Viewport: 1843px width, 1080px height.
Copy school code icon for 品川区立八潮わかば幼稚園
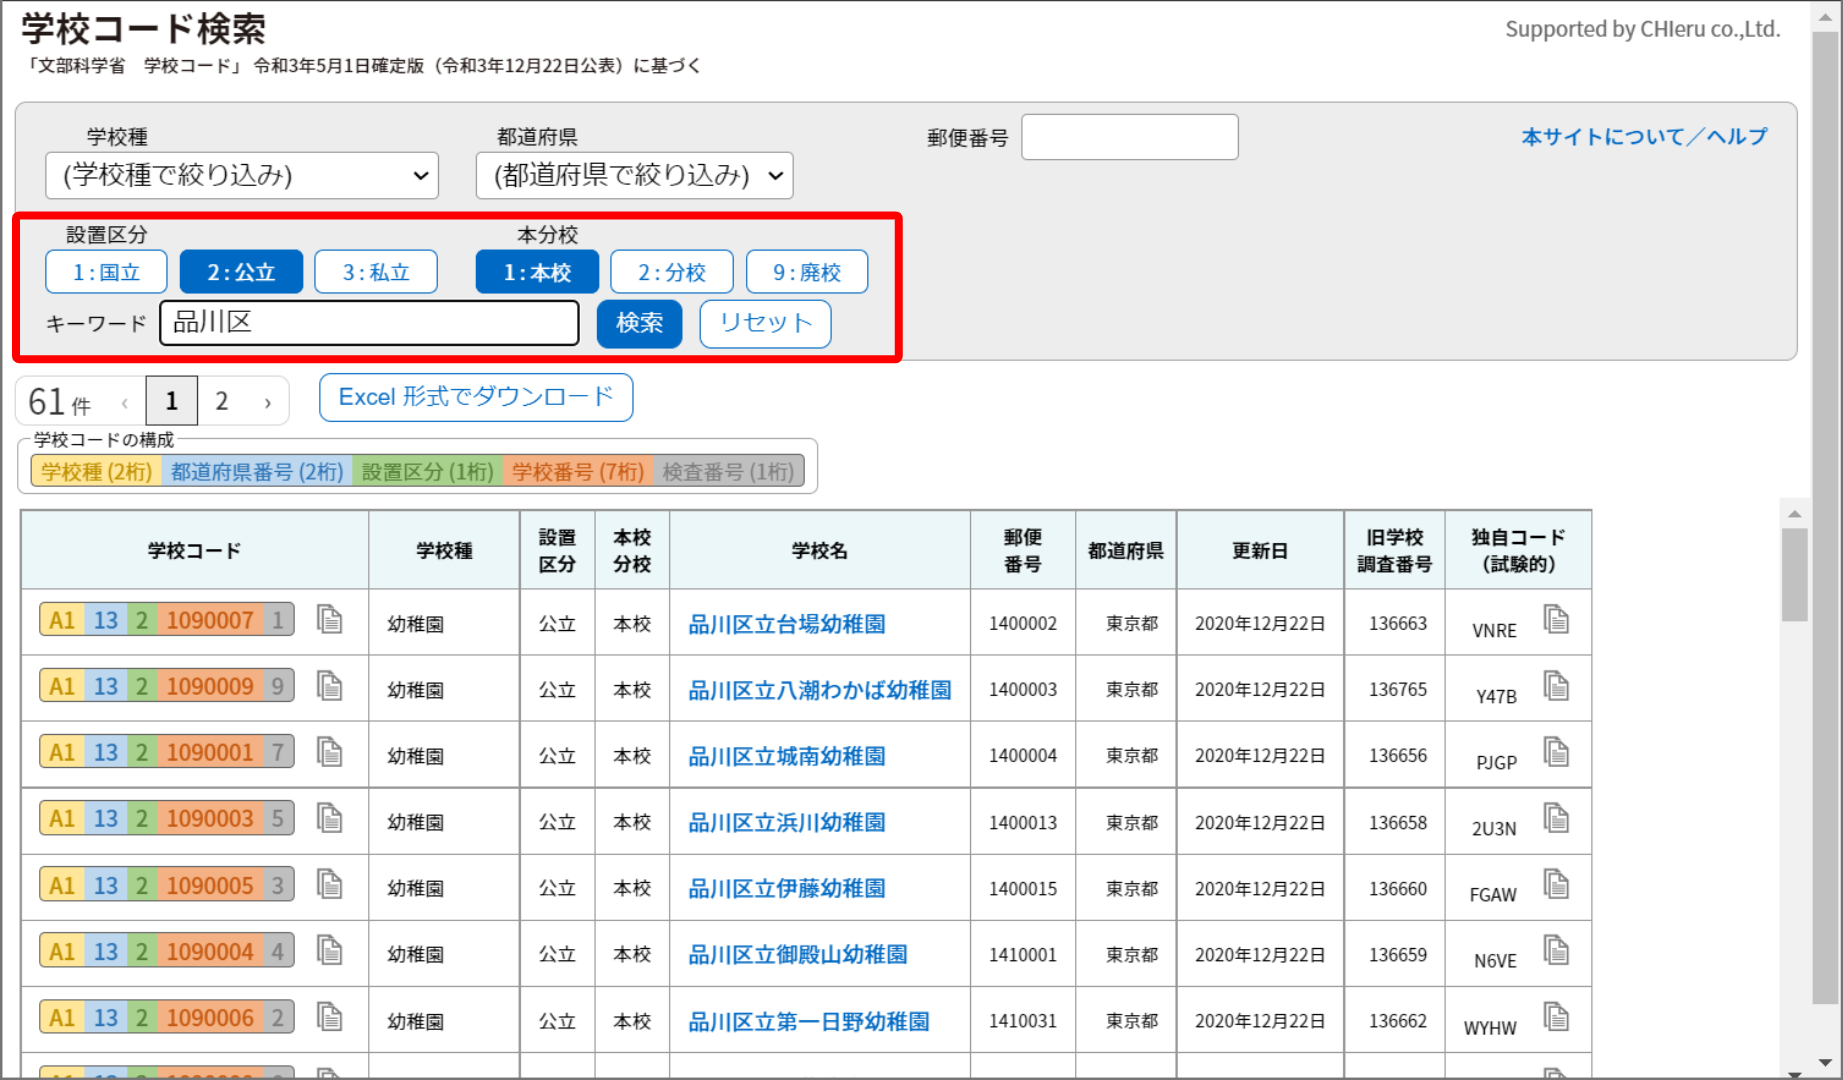coord(329,685)
